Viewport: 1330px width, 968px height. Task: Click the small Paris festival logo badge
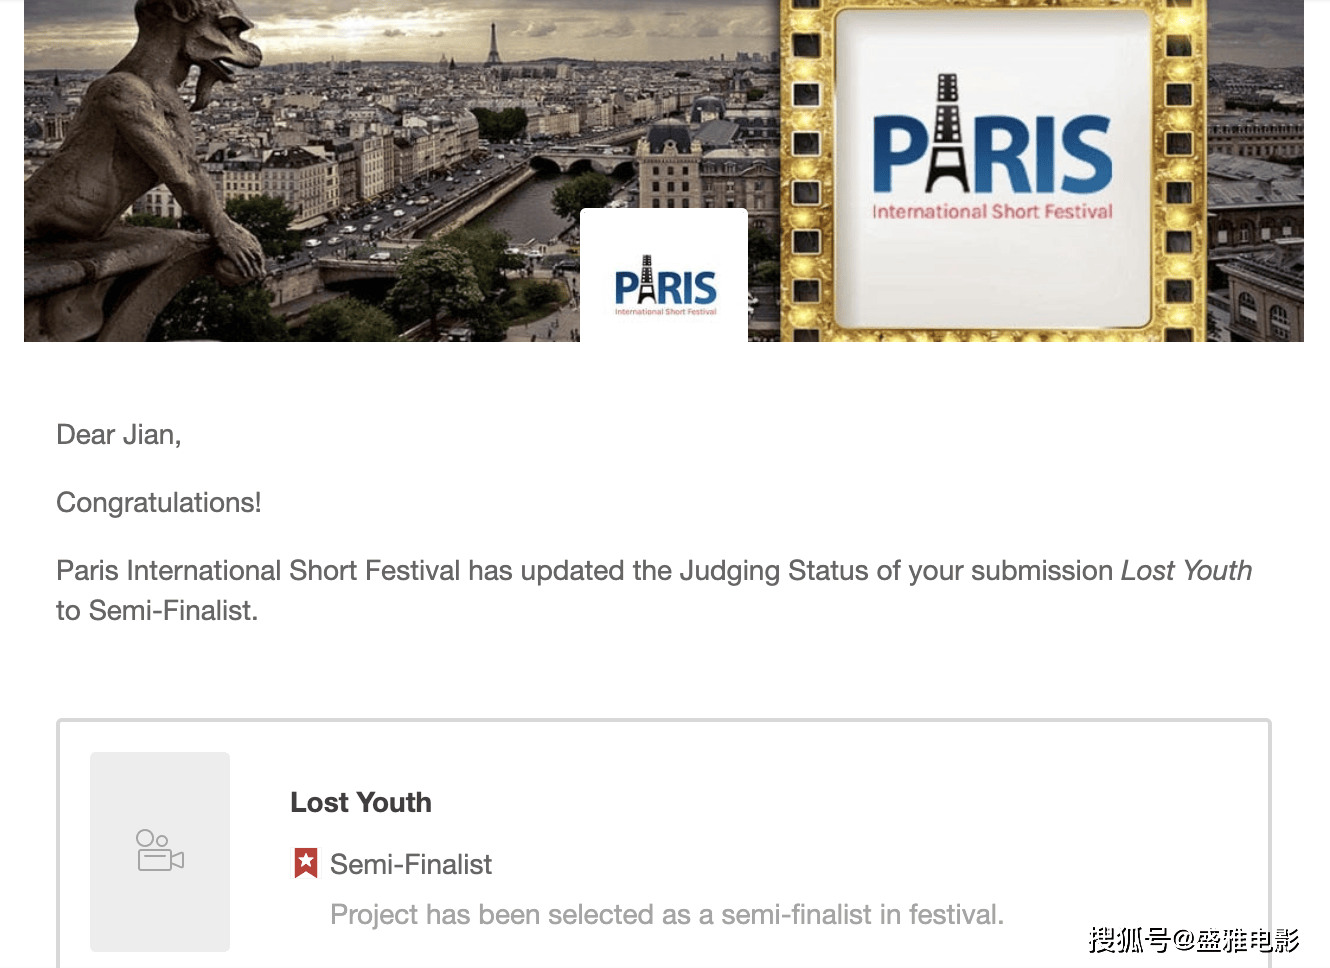664,285
